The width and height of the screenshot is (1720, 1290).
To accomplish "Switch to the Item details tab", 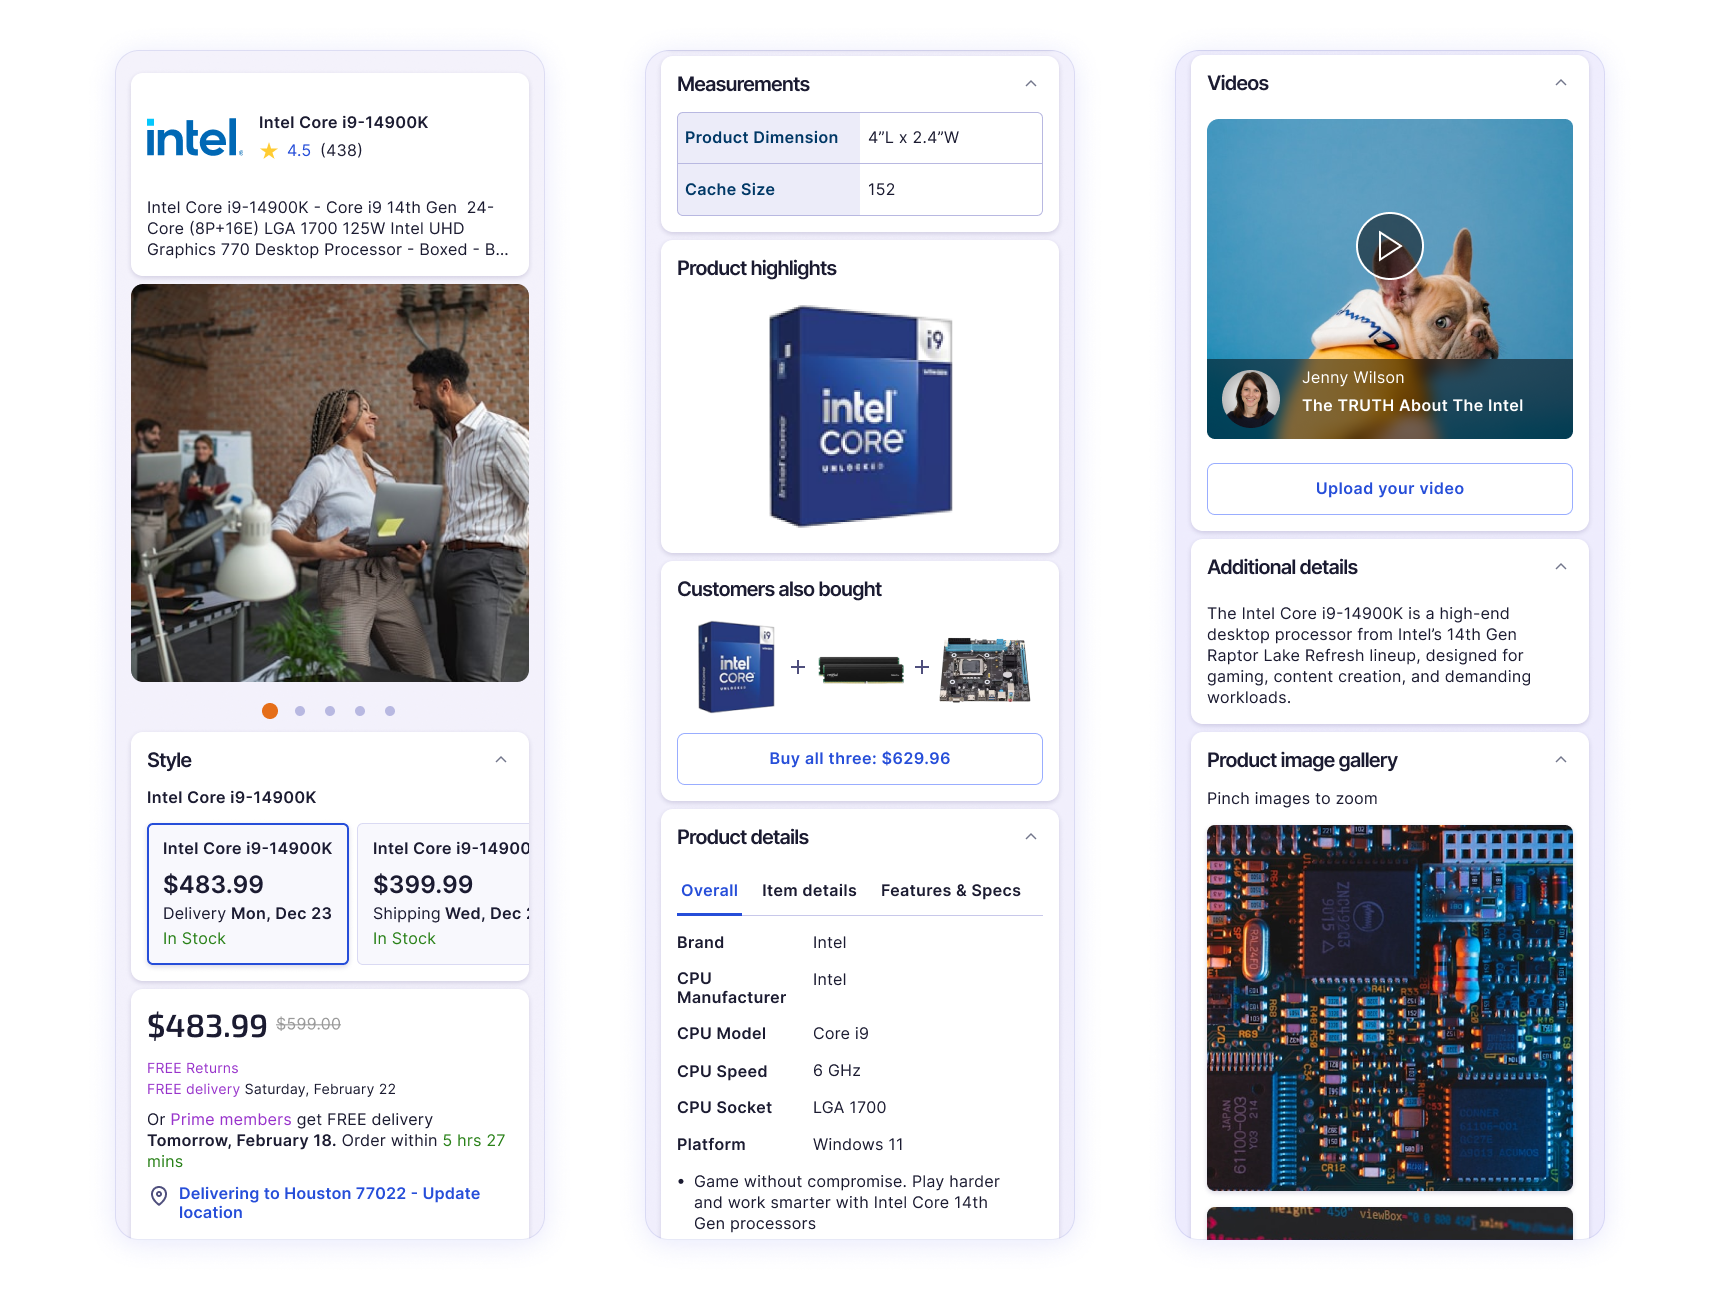I will coord(809,891).
